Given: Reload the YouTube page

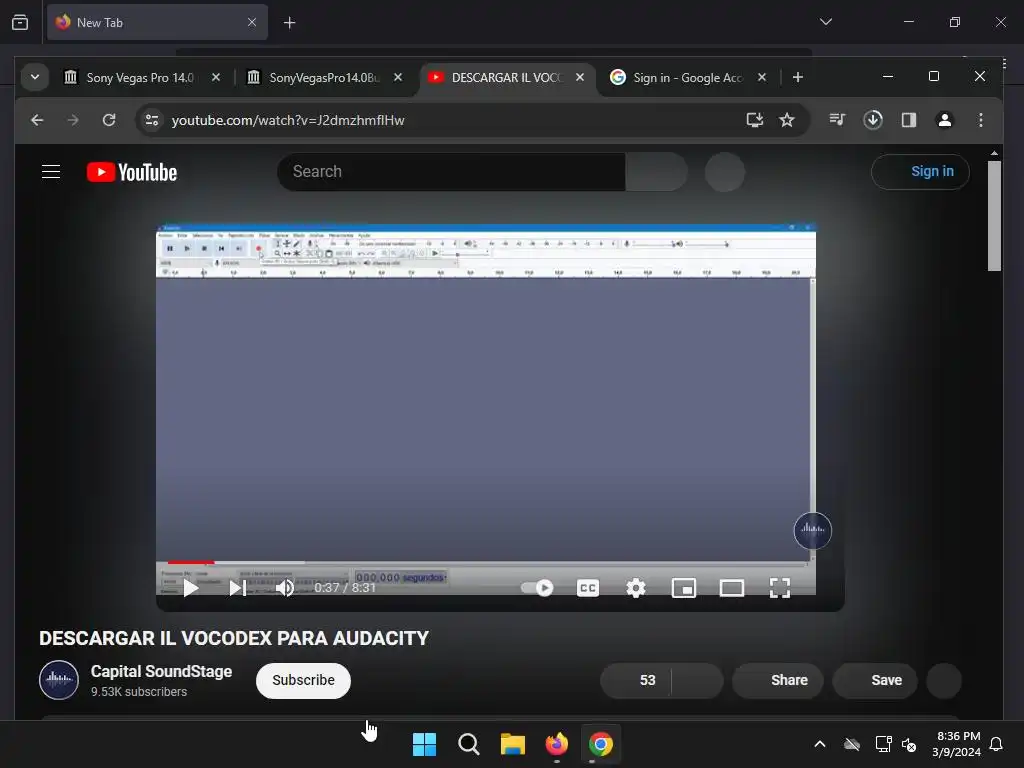Looking at the screenshot, I should point(109,120).
